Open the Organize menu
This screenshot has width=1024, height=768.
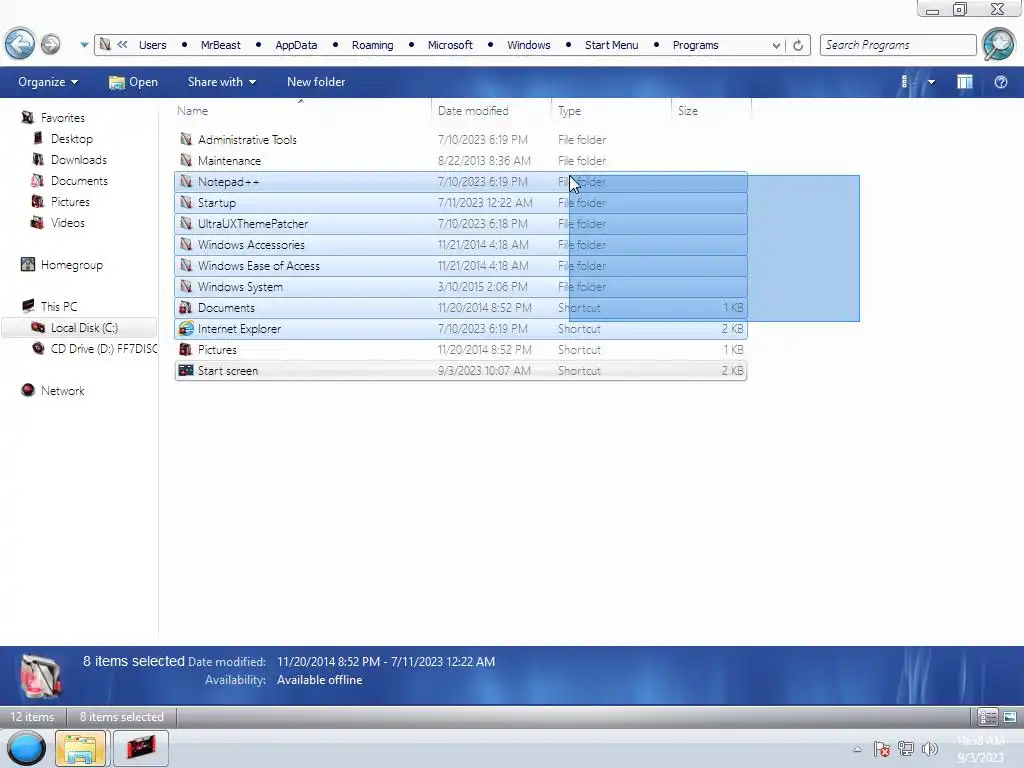pyautogui.click(x=48, y=82)
